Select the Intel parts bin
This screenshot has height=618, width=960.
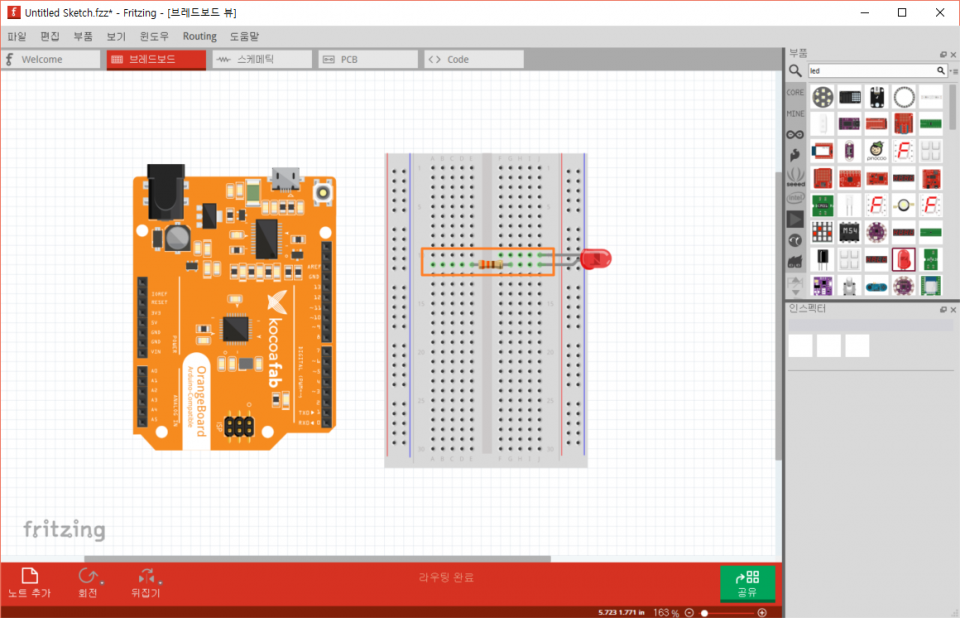pyautogui.click(x=795, y=198)
